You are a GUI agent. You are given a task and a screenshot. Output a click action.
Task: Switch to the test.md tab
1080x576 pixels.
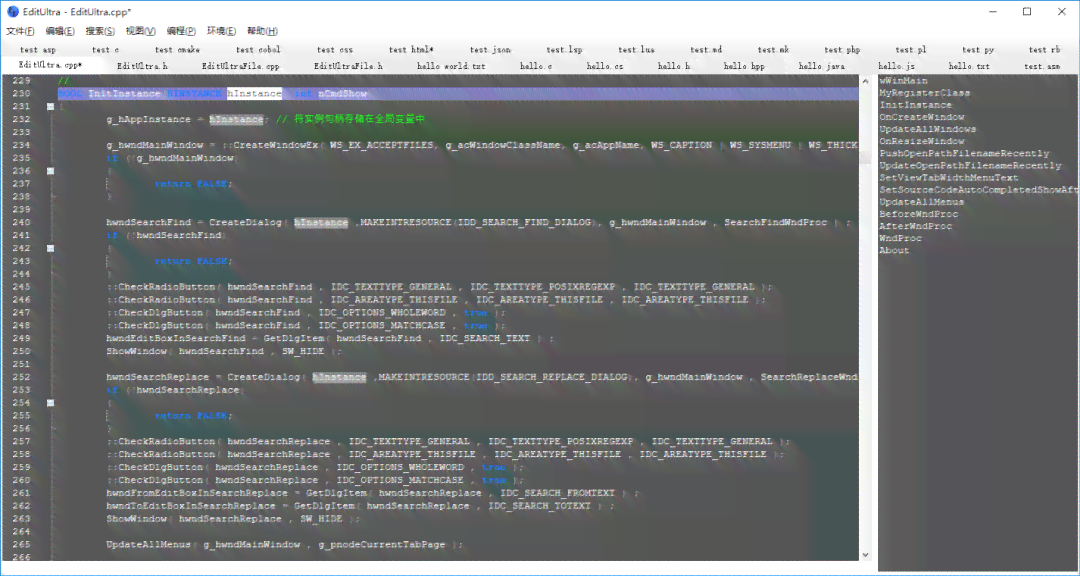click(x=706, y=50)
